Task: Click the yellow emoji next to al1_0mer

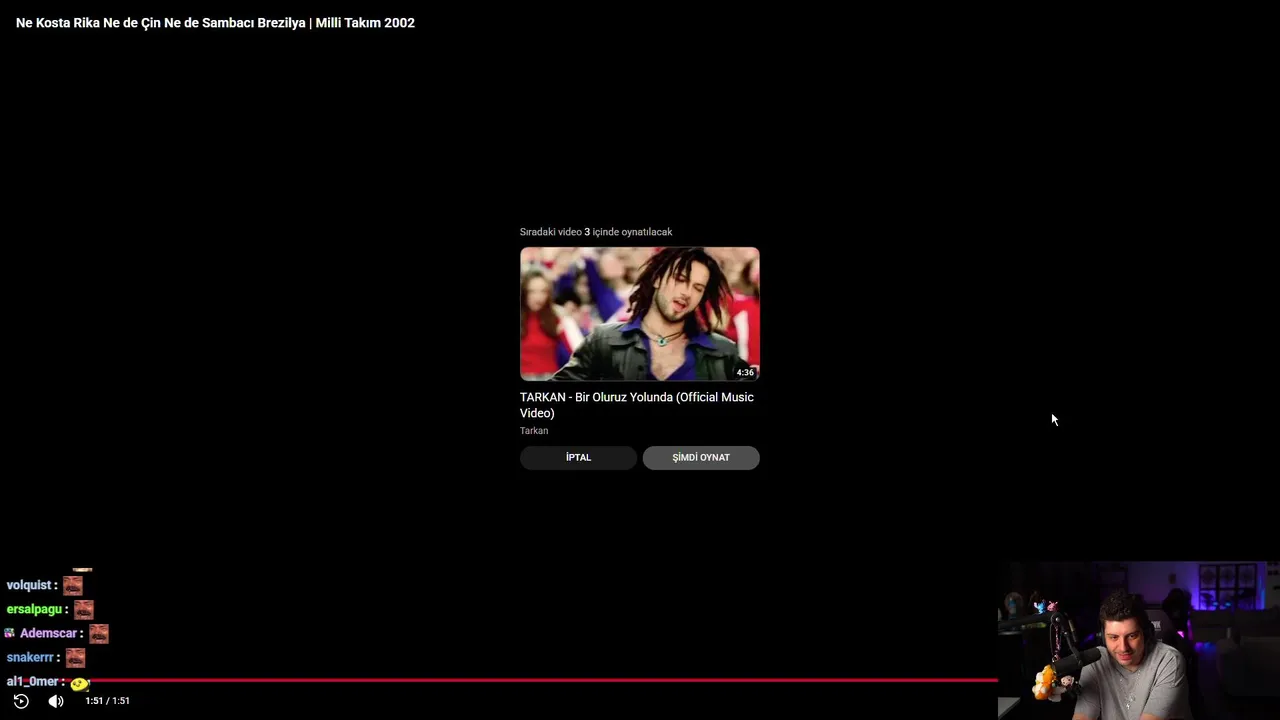Action: 79,683
